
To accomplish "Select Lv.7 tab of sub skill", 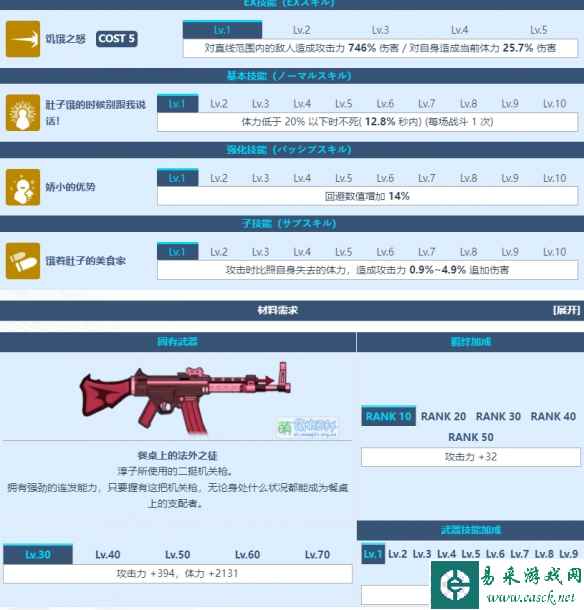I will [427, 252].
